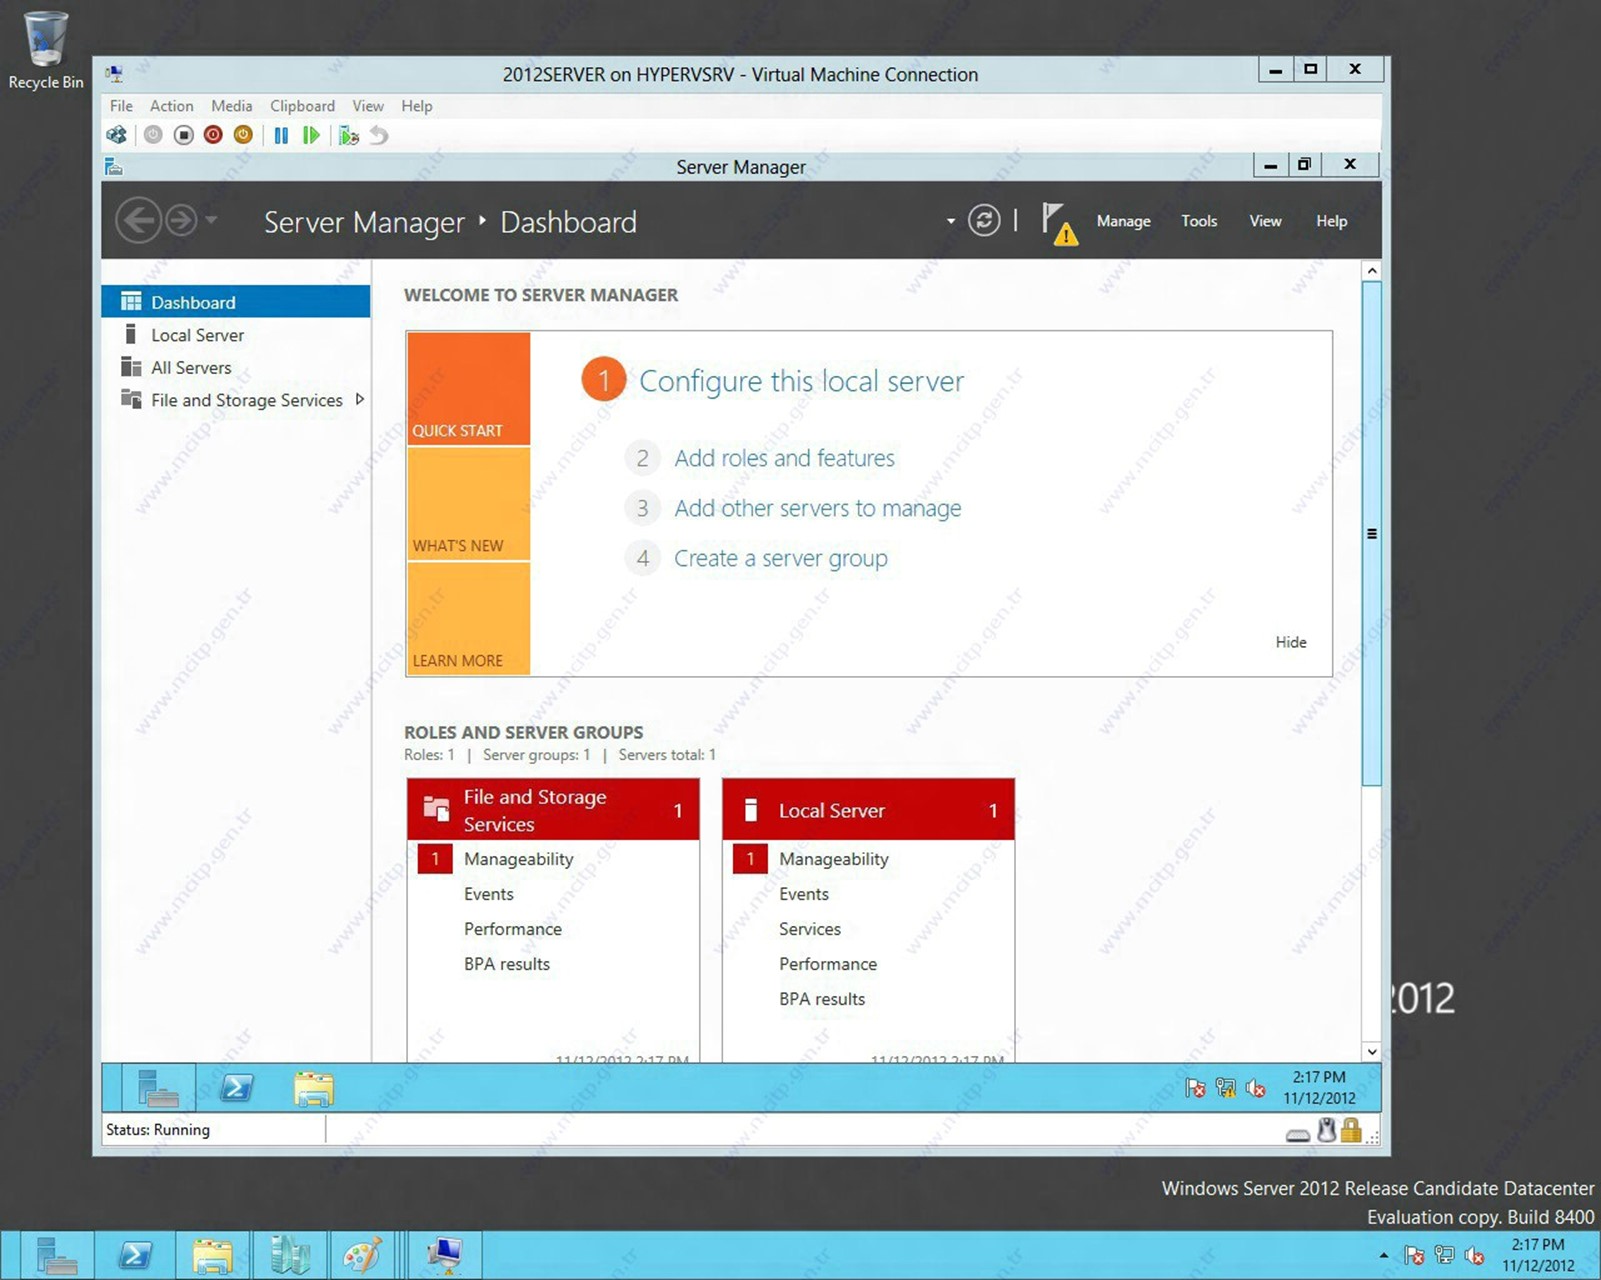Select All Servers in the left pane

(x=236, y=368)
